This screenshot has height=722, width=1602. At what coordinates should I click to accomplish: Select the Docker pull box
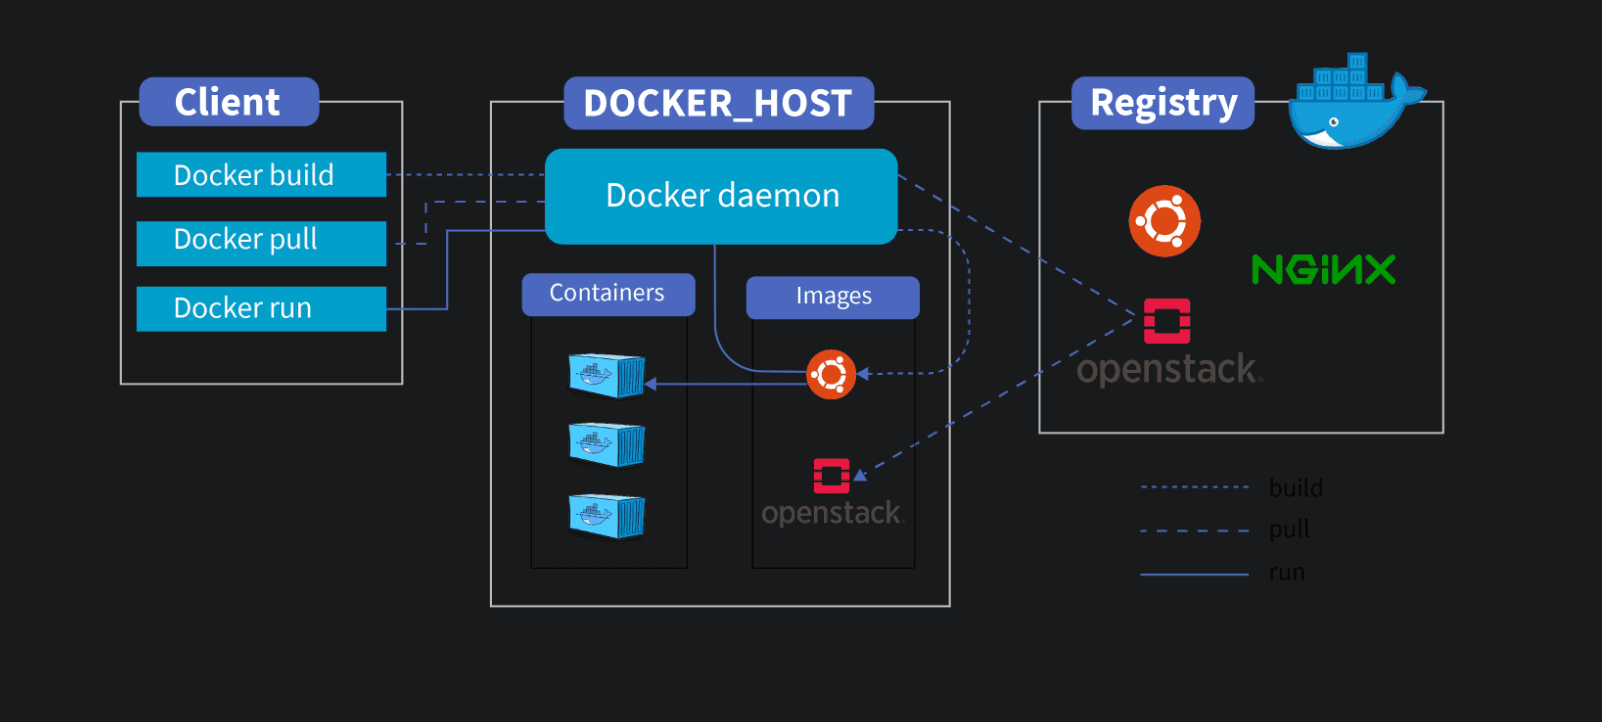tap(261, 243)
